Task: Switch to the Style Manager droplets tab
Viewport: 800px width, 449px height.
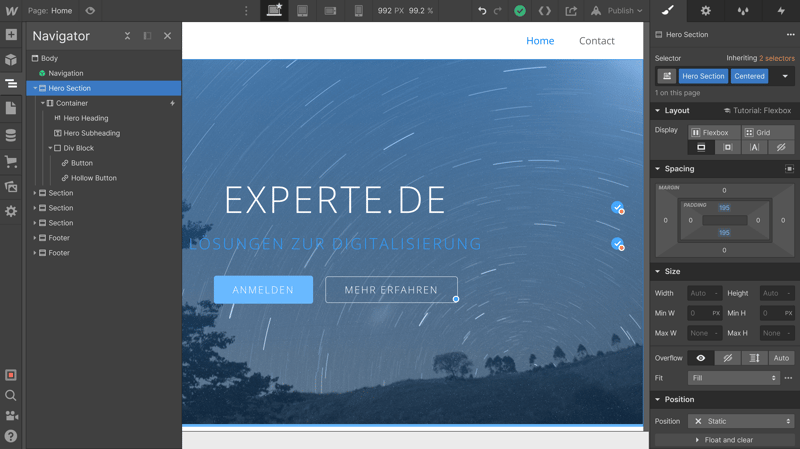Action: 743,11
